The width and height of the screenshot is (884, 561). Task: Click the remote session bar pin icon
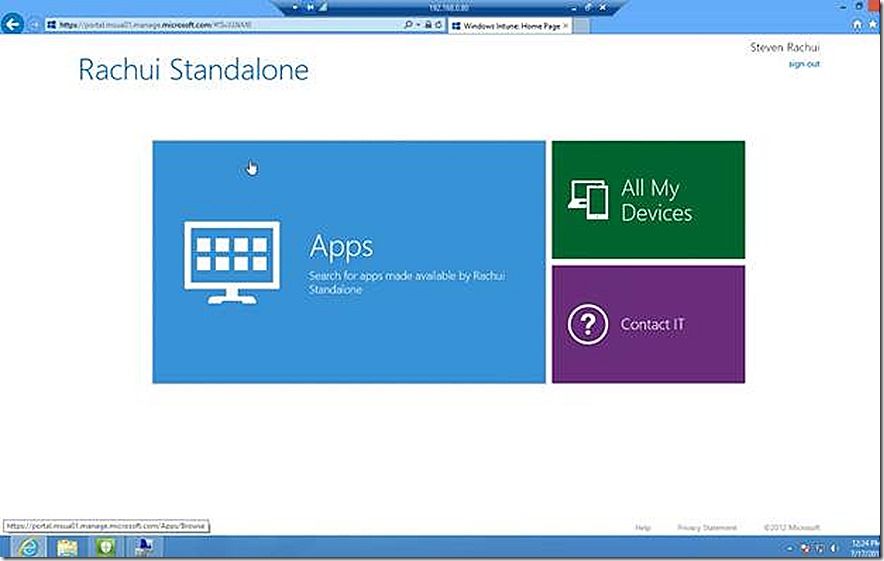(310, 7)
